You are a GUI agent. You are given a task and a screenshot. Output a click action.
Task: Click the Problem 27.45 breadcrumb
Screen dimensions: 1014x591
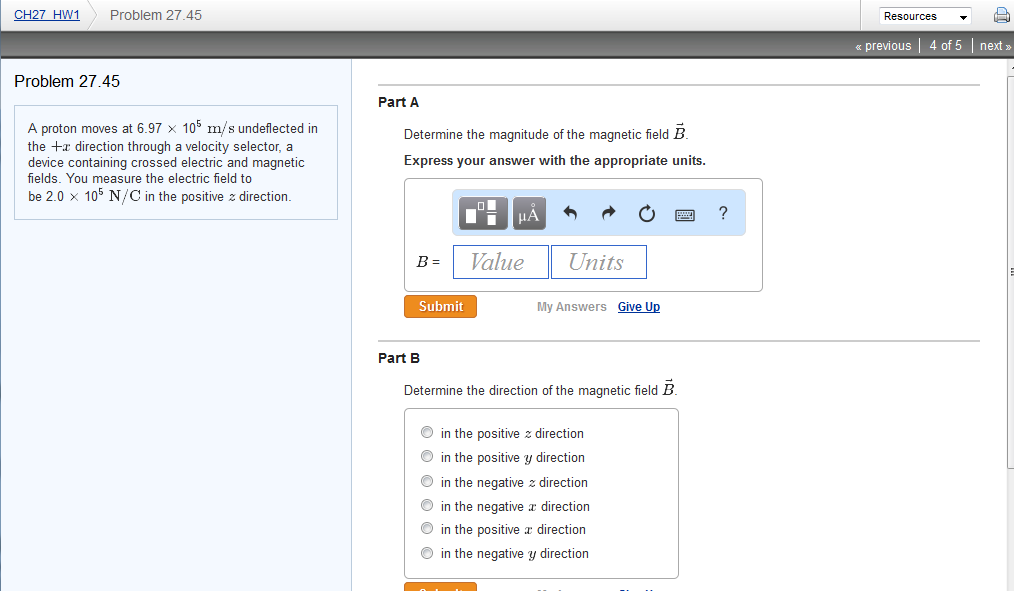[x=155, y=15]
